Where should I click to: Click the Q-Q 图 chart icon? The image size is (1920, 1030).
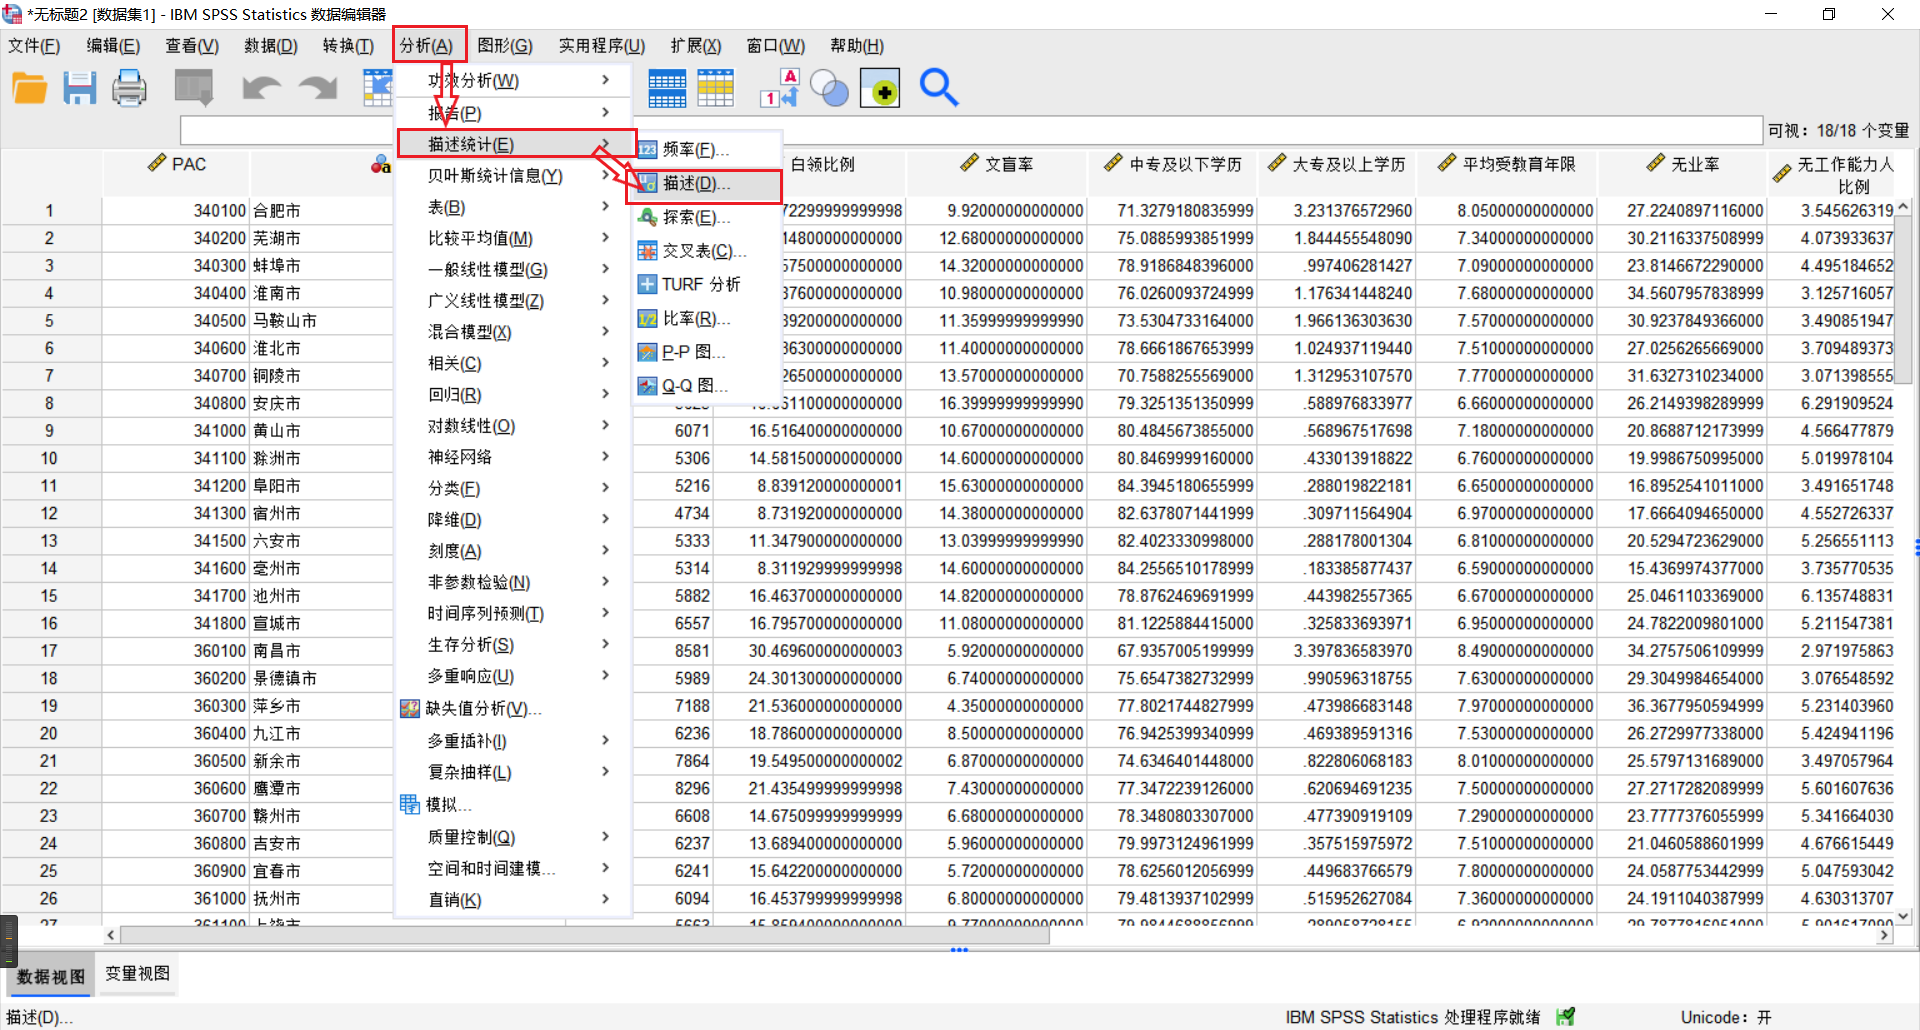[x=647, y=386]
